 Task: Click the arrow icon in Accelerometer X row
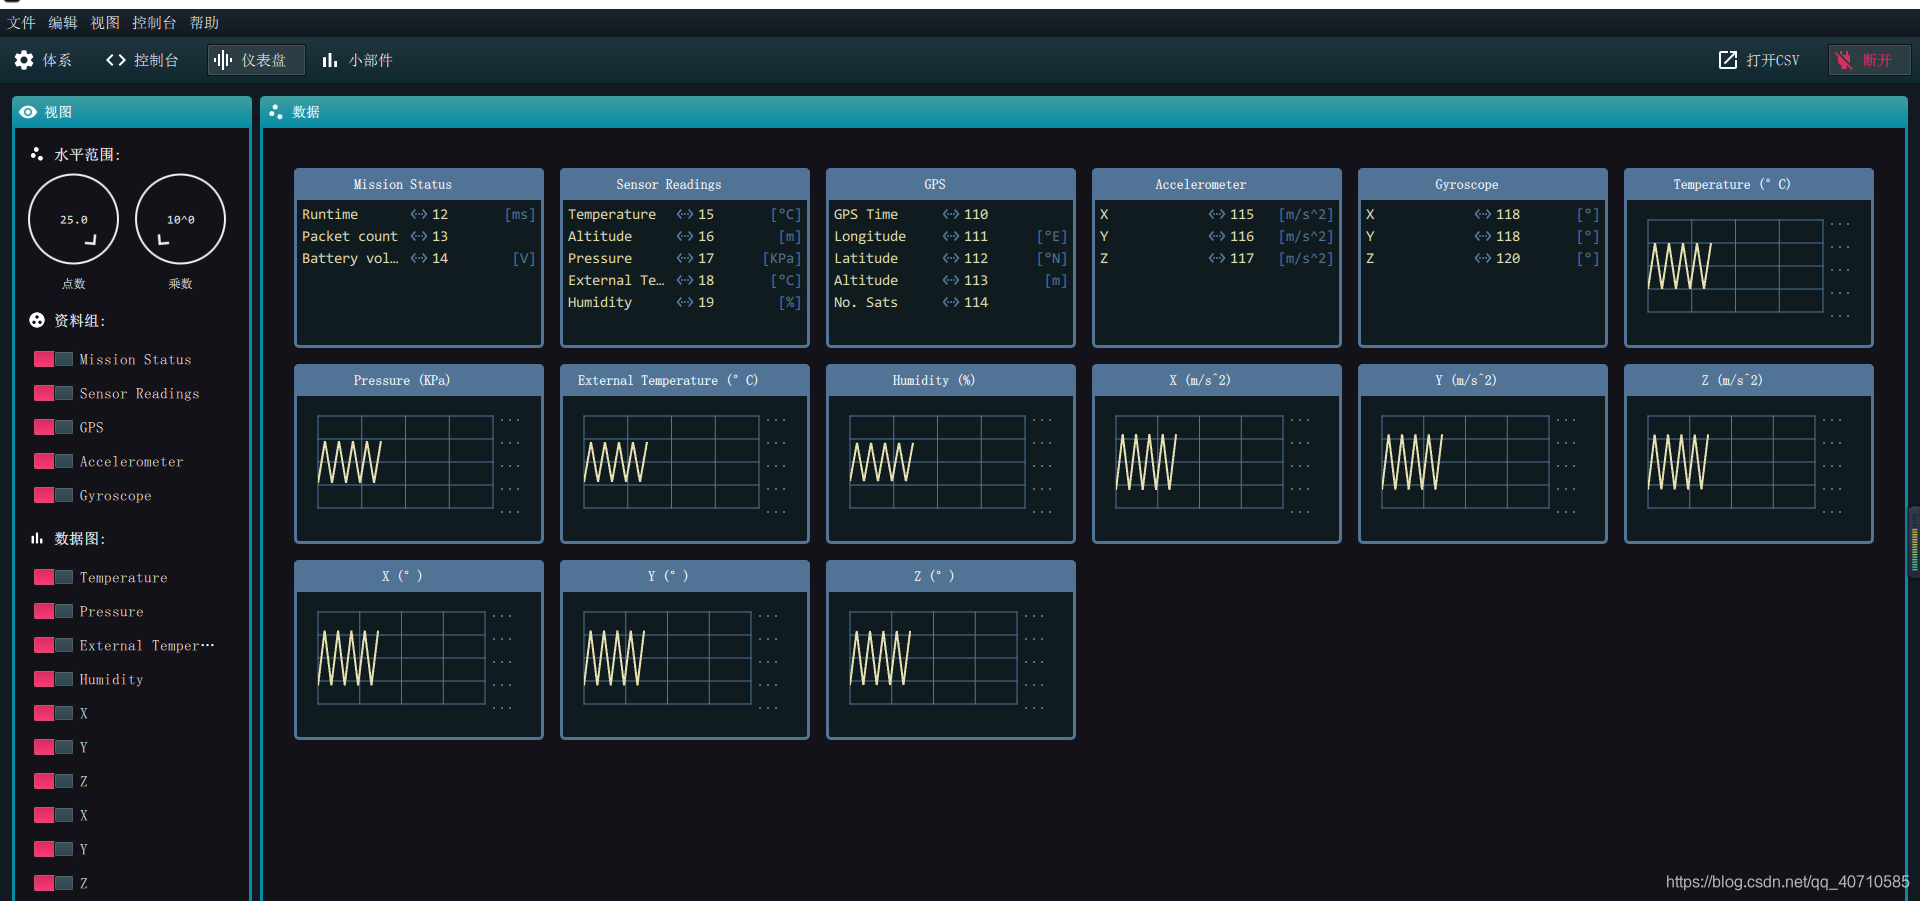(1217, 214)
